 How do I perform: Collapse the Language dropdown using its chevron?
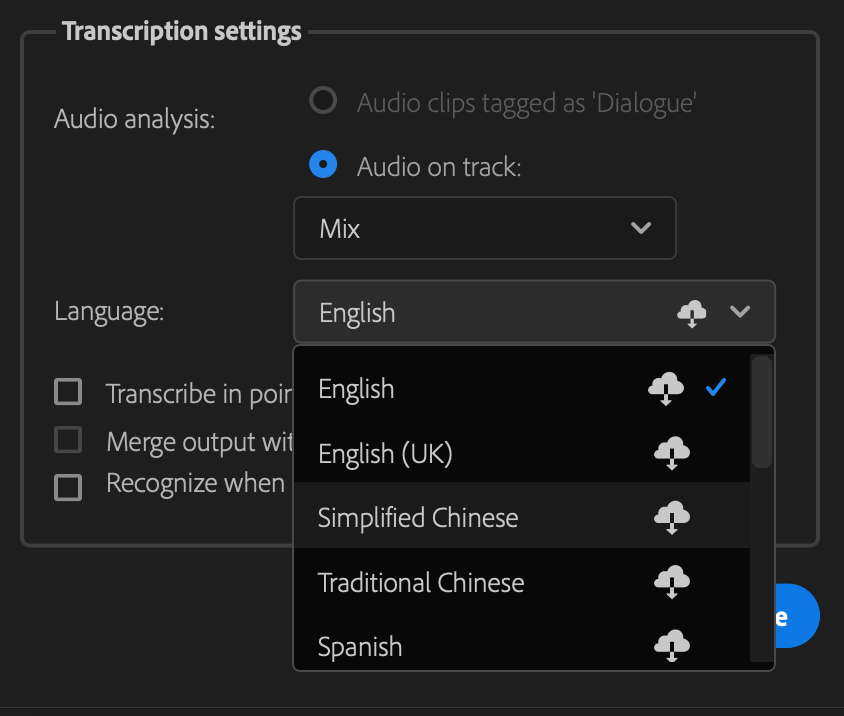pyautogui.click(x=740, y=312)
